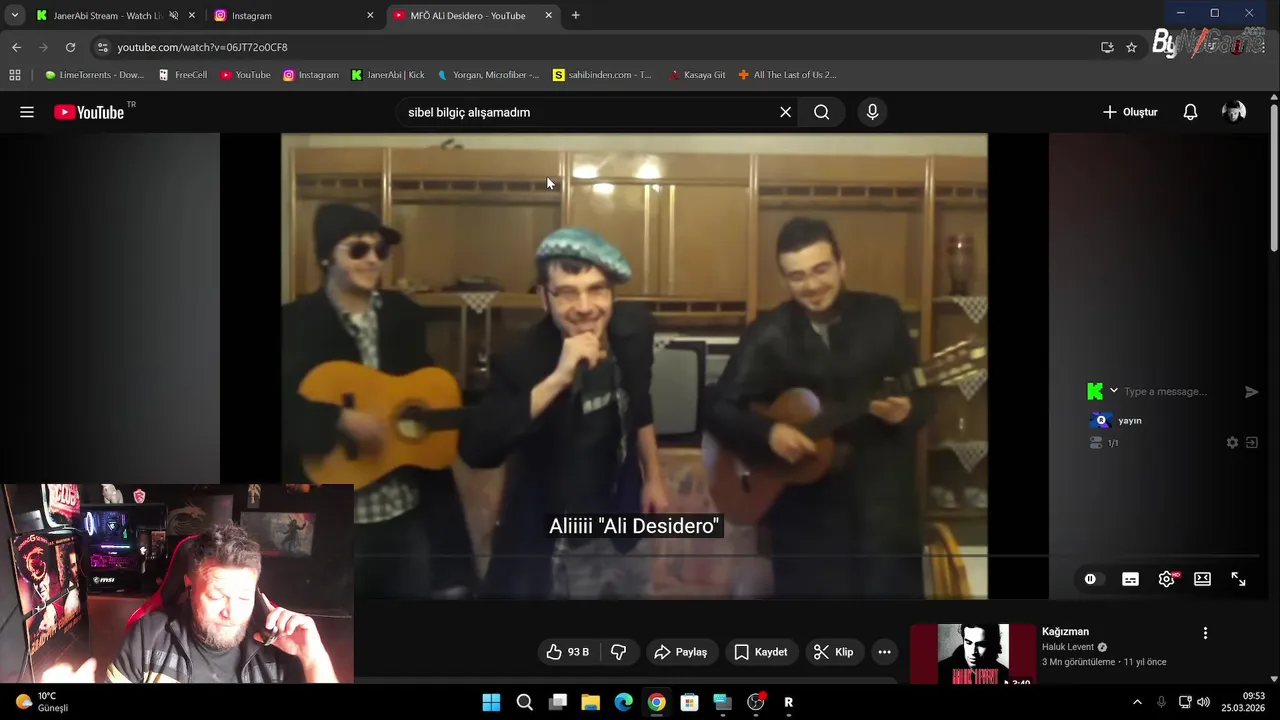Screen dimensions: 1280x720
Task: Open the Kasaya Git bookmark
Action: click(697, 75)
